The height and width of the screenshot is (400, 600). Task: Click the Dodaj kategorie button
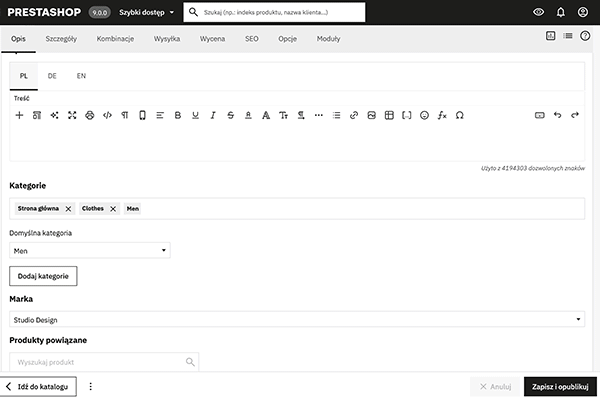[x=43, y=275]
